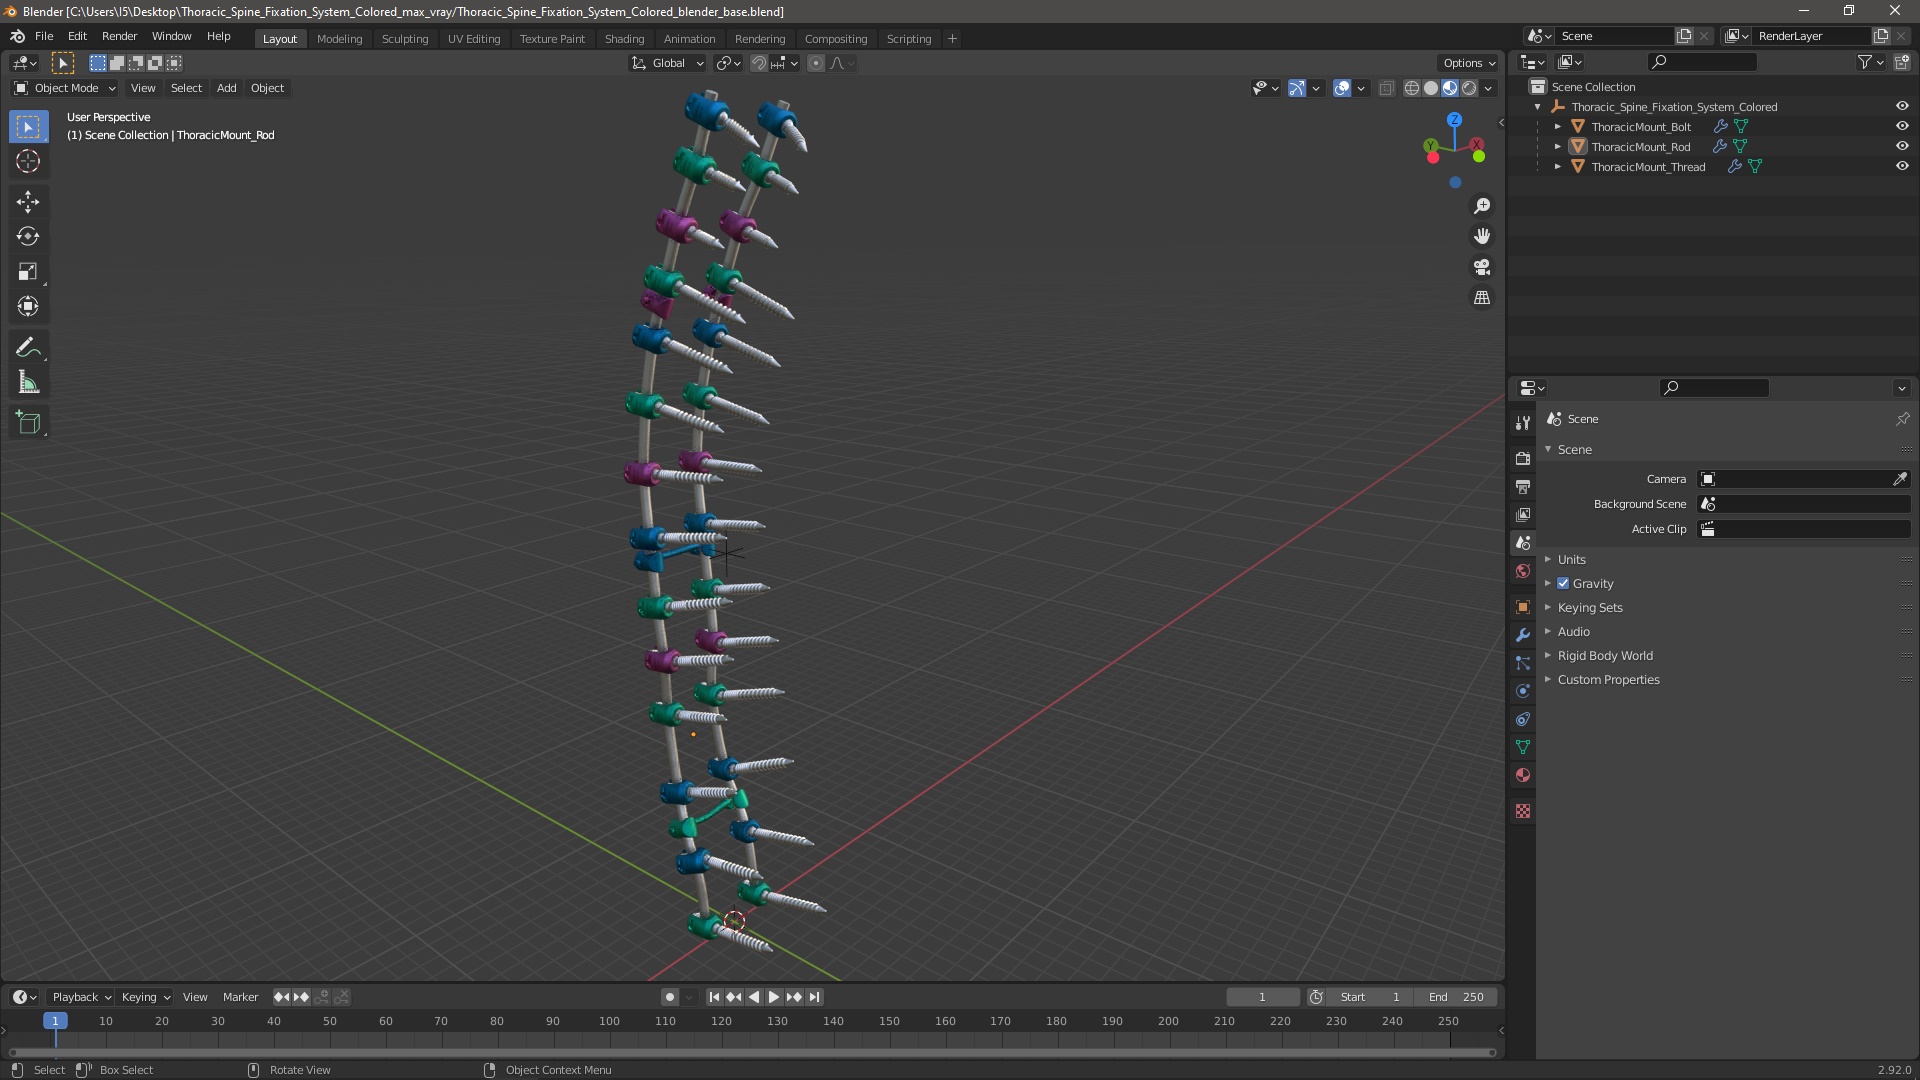This screenshot has height=1080, width=1920.
Task: Click the current frame number field
Action: click(1263, 997)
